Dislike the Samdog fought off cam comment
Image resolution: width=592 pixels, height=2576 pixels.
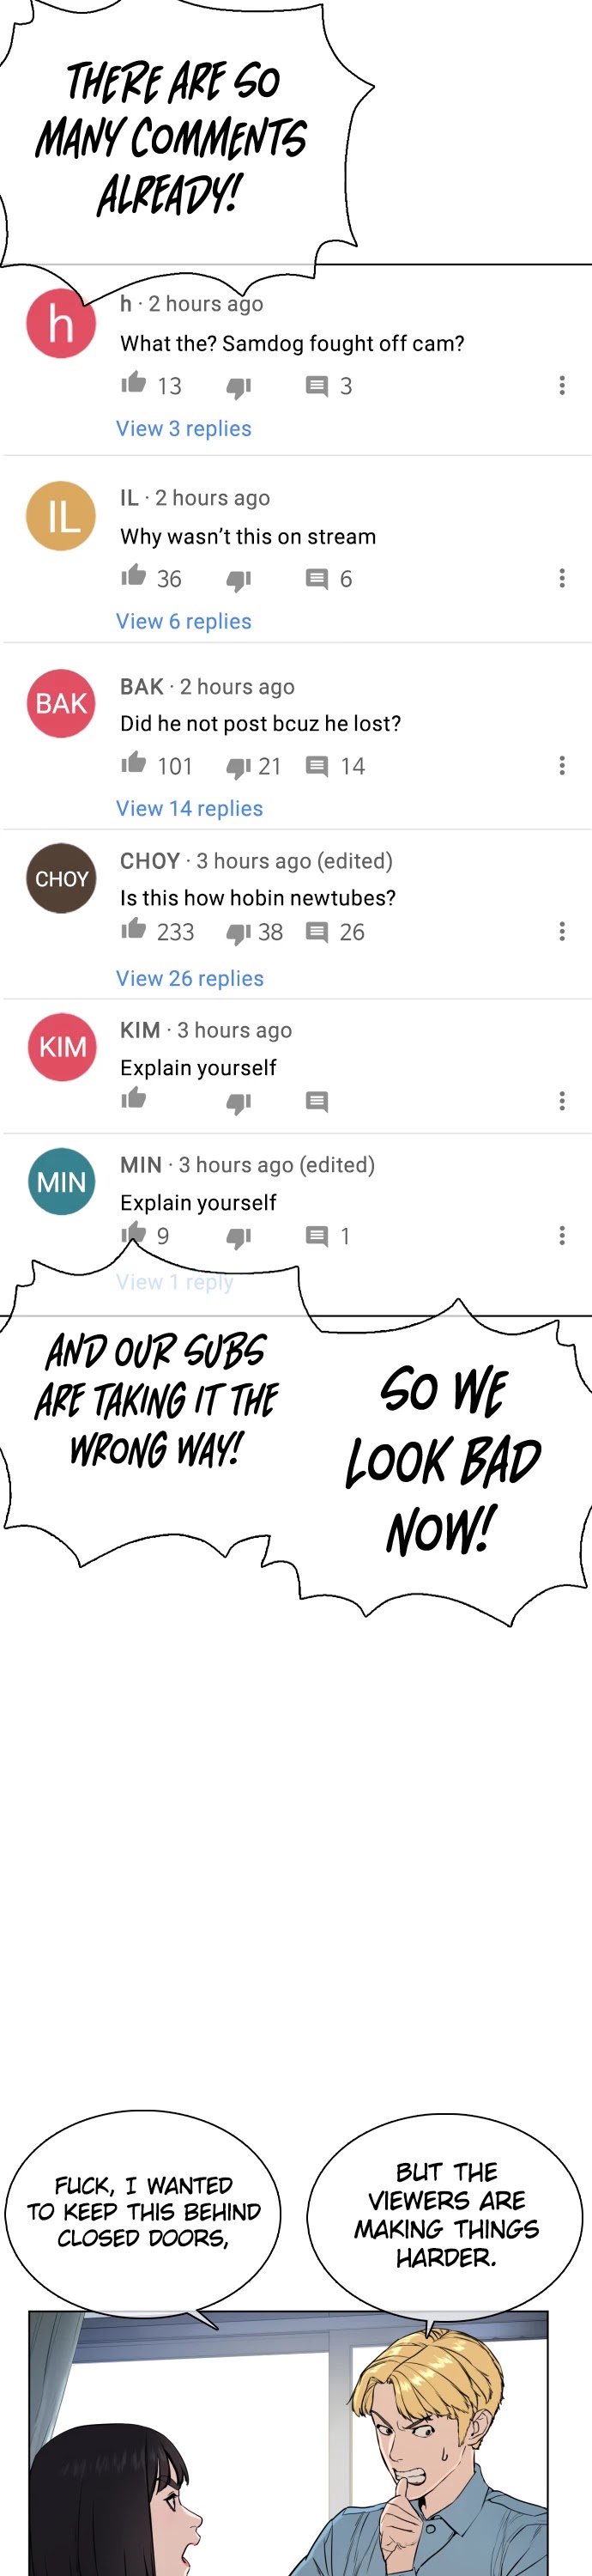point(238,387)
